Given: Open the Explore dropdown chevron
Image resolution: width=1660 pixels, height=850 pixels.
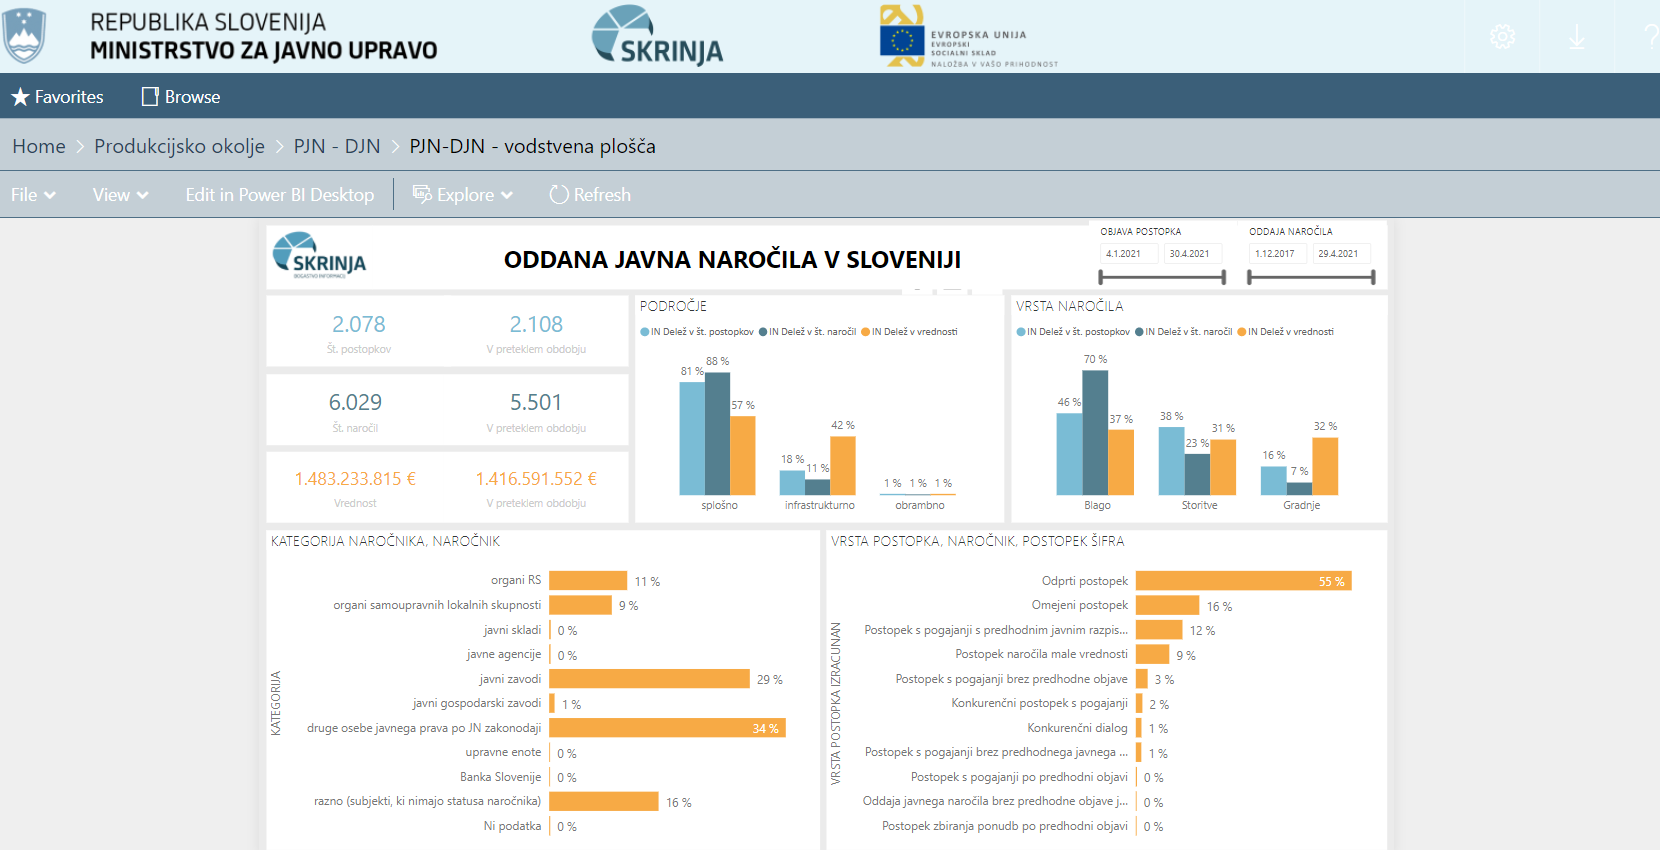Looking at the screenshot, I should click(x=507, y=195).
